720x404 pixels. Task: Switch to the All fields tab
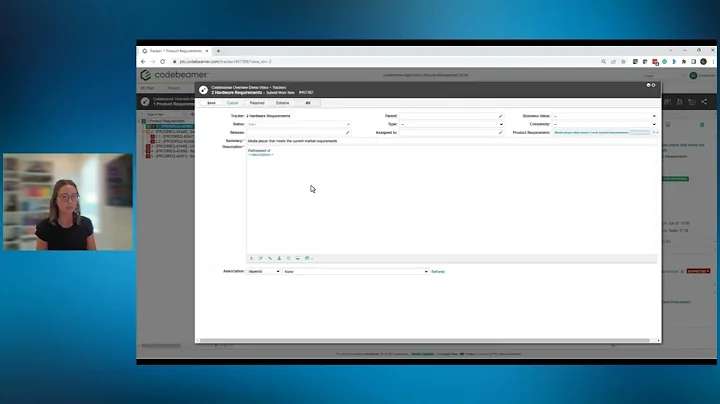tap(308, 103)
